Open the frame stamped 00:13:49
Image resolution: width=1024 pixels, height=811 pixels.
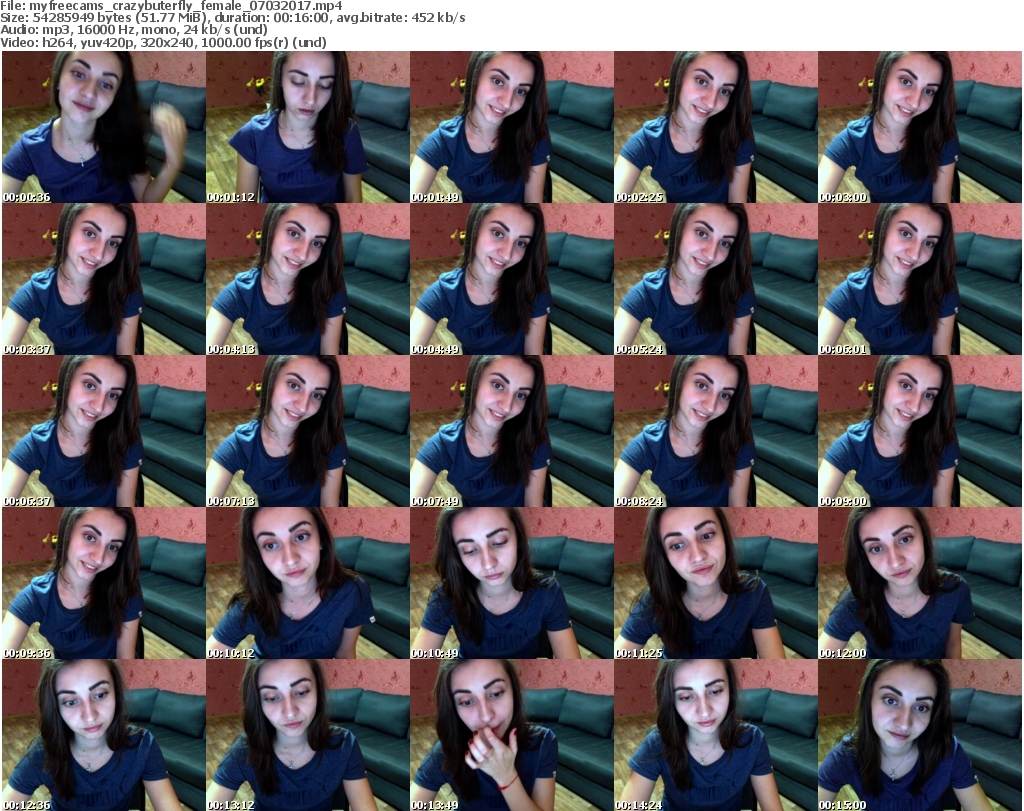pos(511,735)
